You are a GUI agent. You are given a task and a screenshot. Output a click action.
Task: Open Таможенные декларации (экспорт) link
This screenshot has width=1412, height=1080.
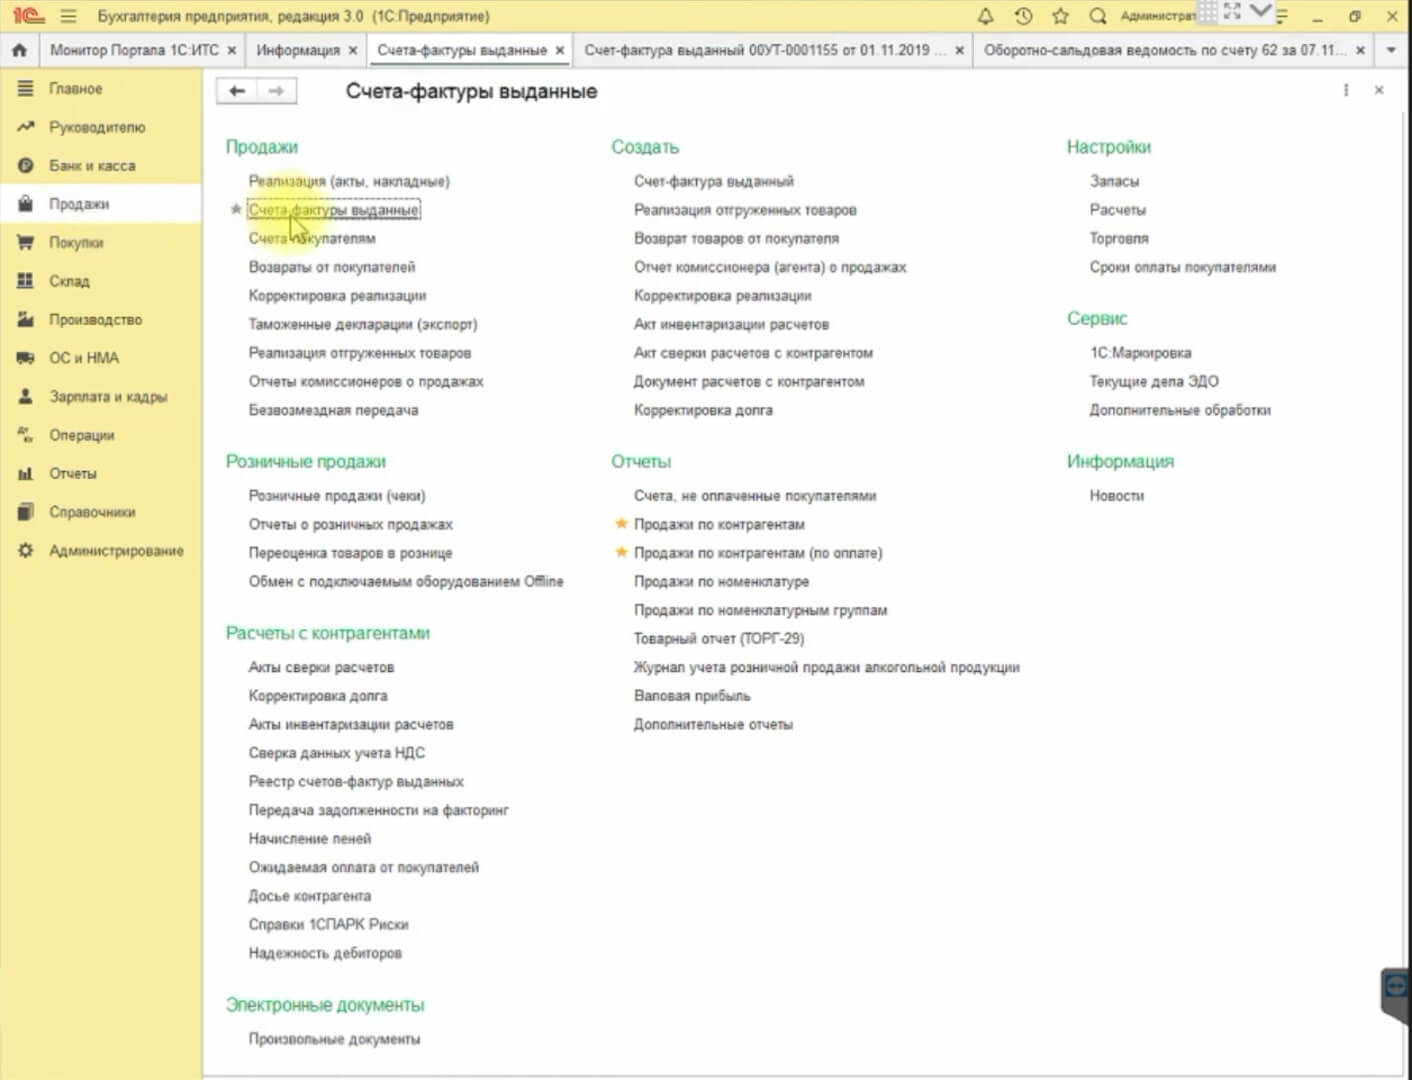click(363, 324)
